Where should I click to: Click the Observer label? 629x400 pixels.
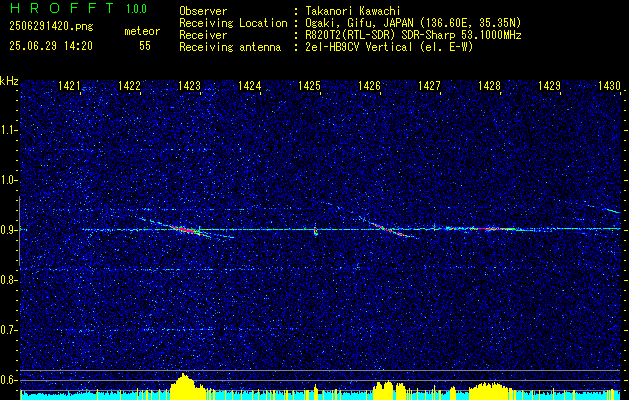[203, 11]
